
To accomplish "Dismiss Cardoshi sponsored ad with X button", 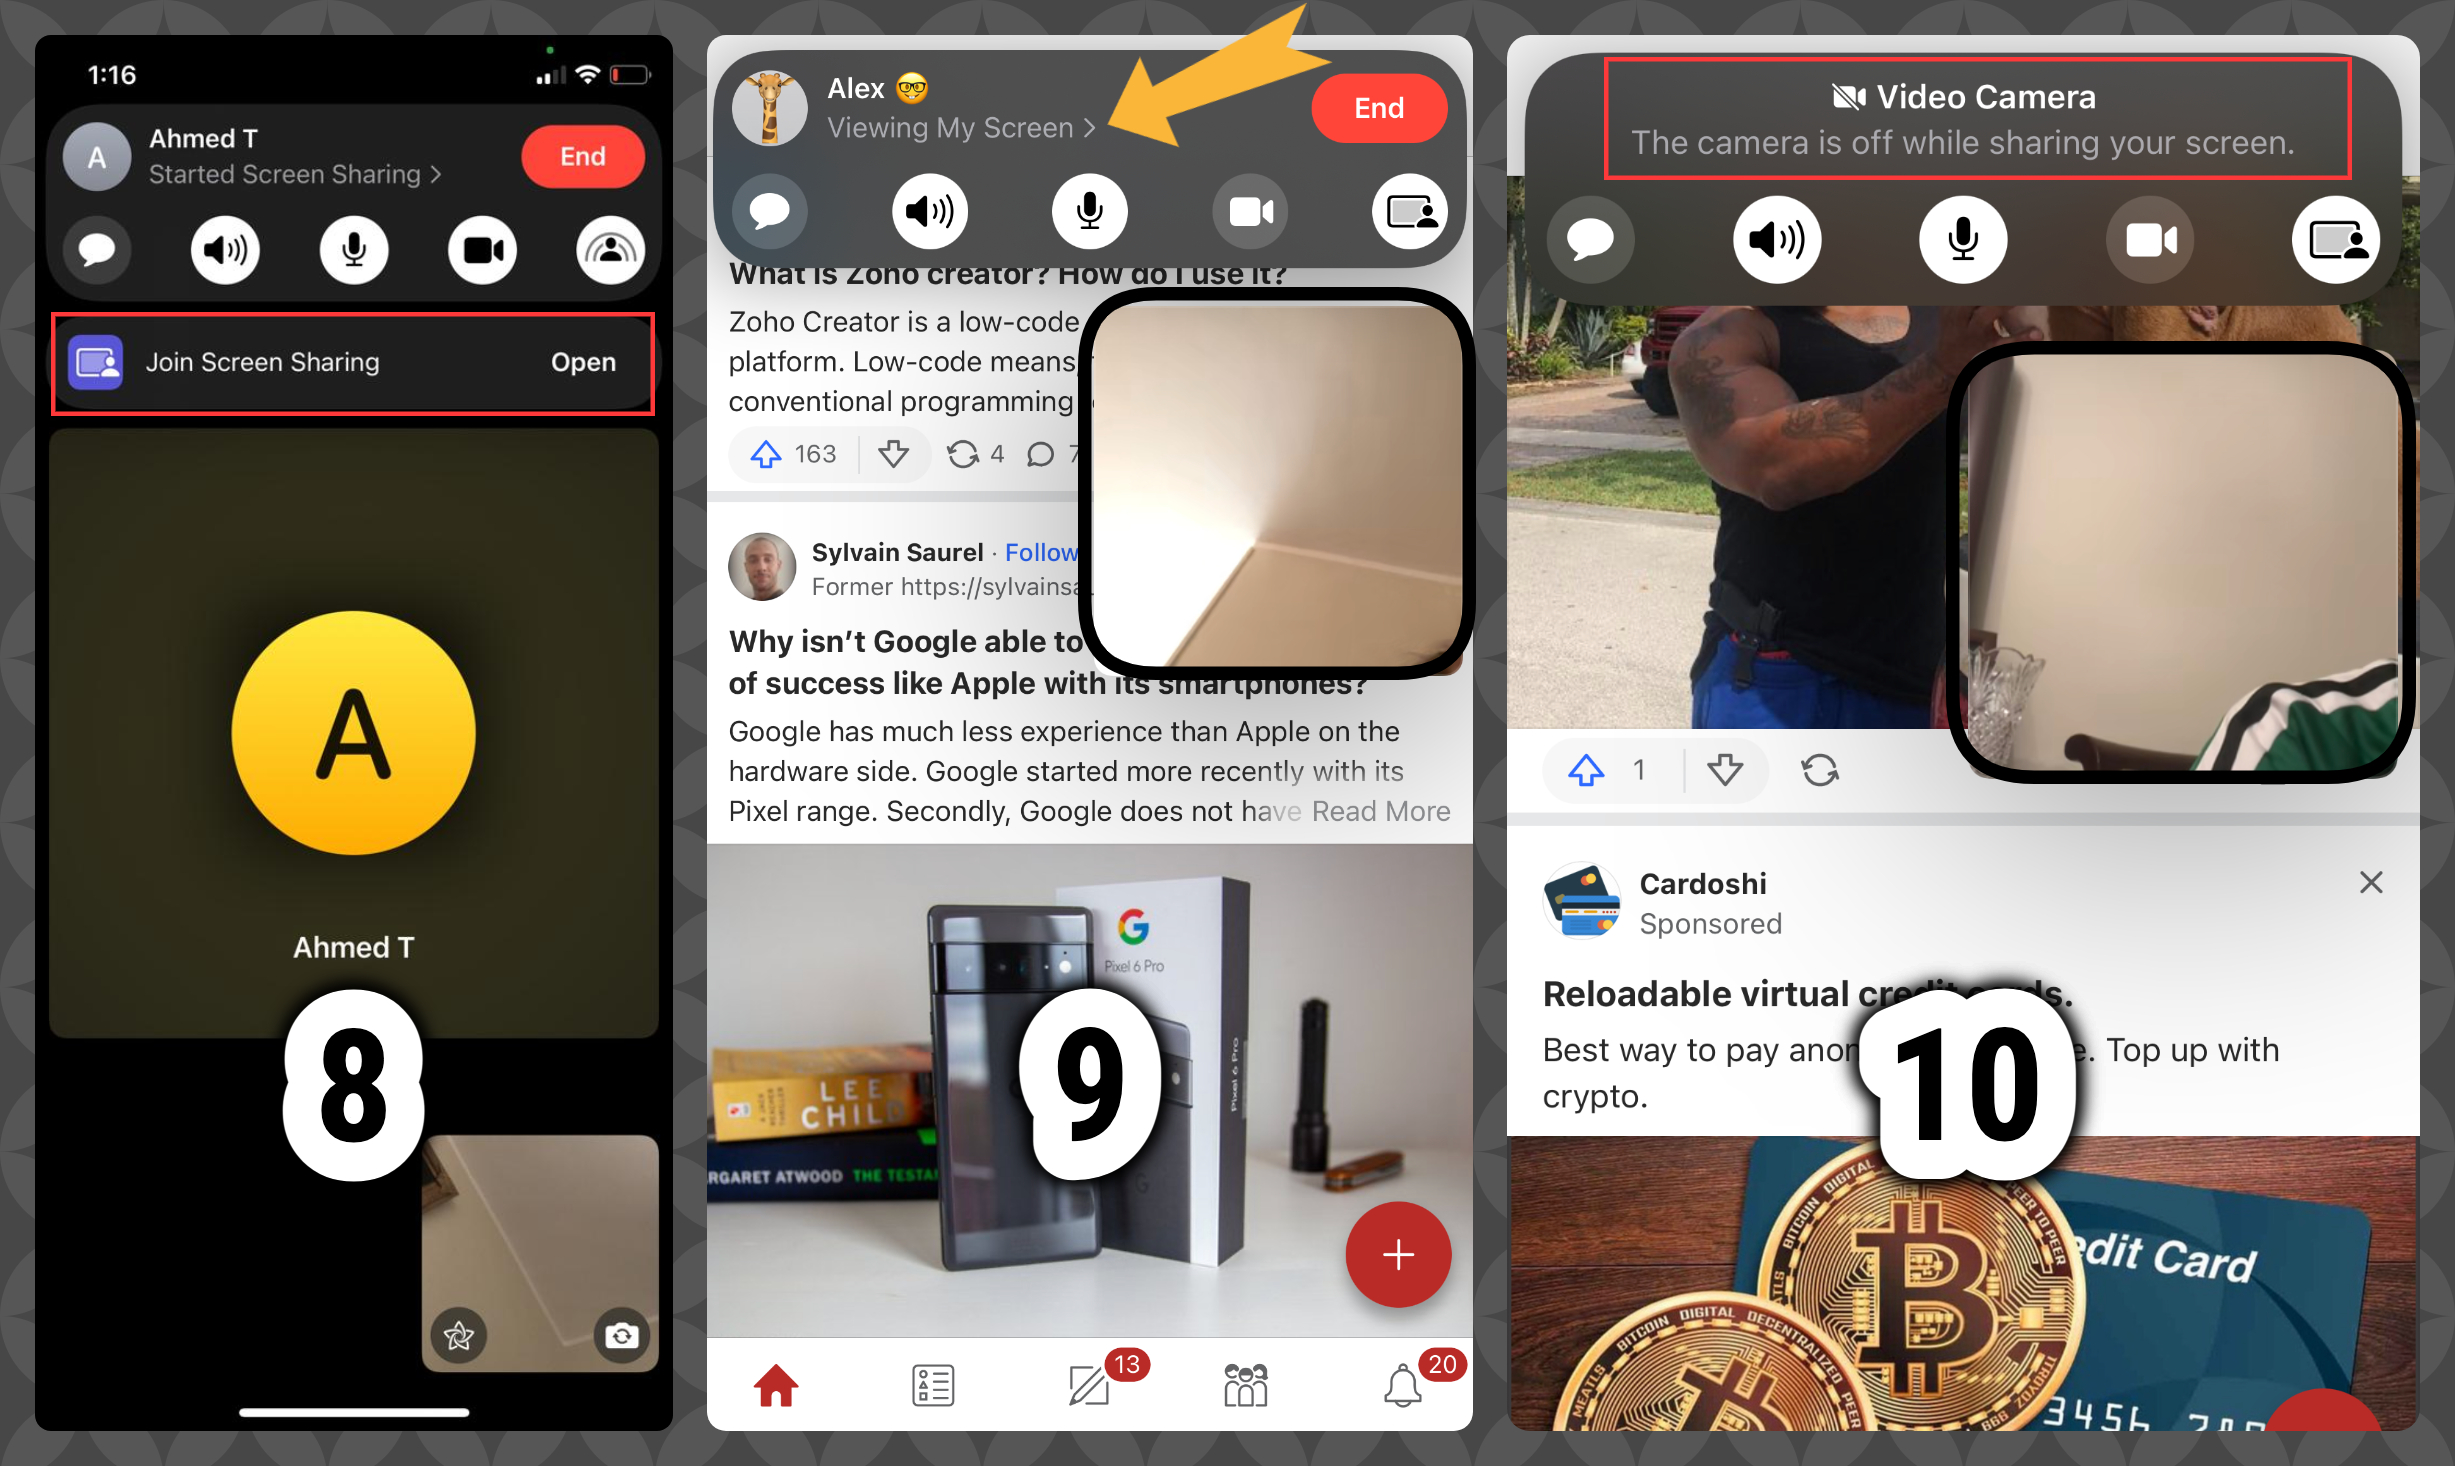I will coord(2371,883).
